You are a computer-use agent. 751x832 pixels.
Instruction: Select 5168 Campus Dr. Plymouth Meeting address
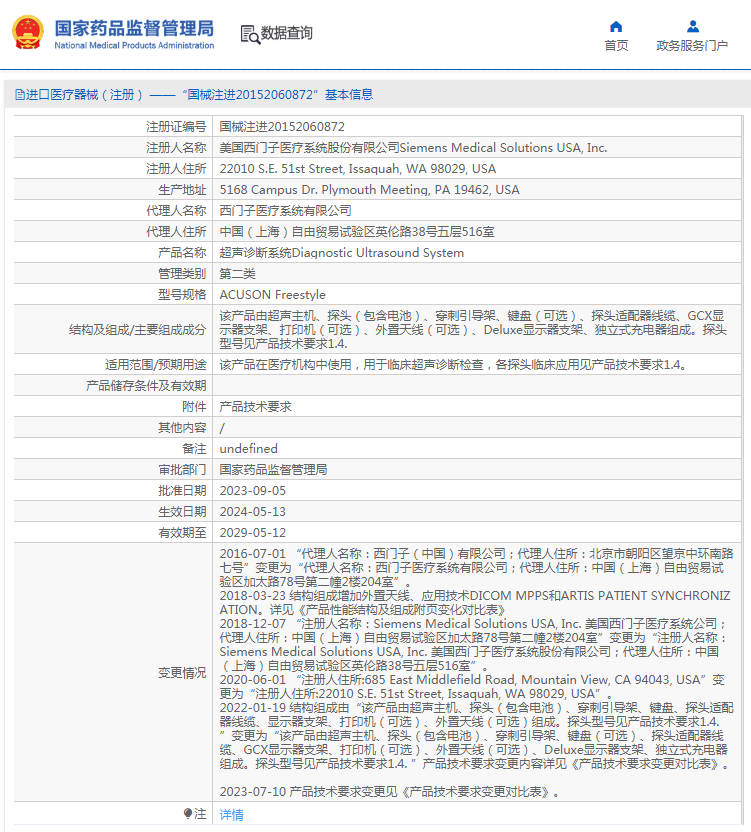(369, 190)
